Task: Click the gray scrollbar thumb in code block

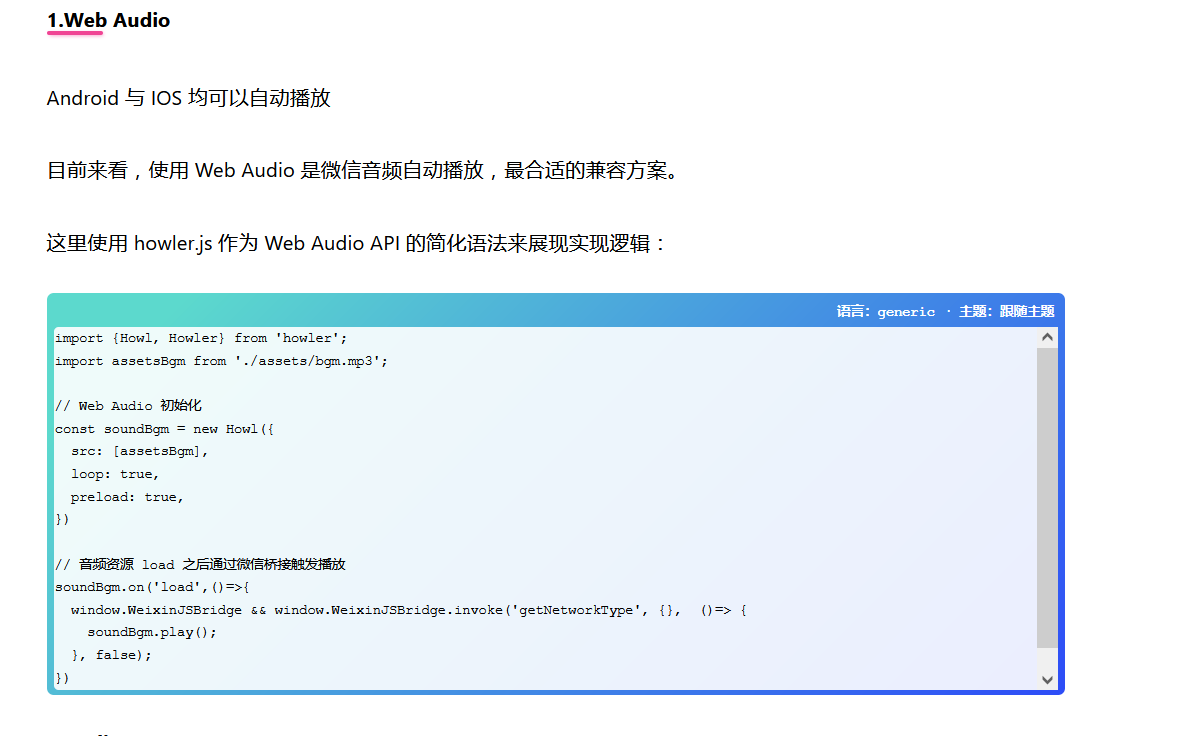Action: [x=1047, y=498]
